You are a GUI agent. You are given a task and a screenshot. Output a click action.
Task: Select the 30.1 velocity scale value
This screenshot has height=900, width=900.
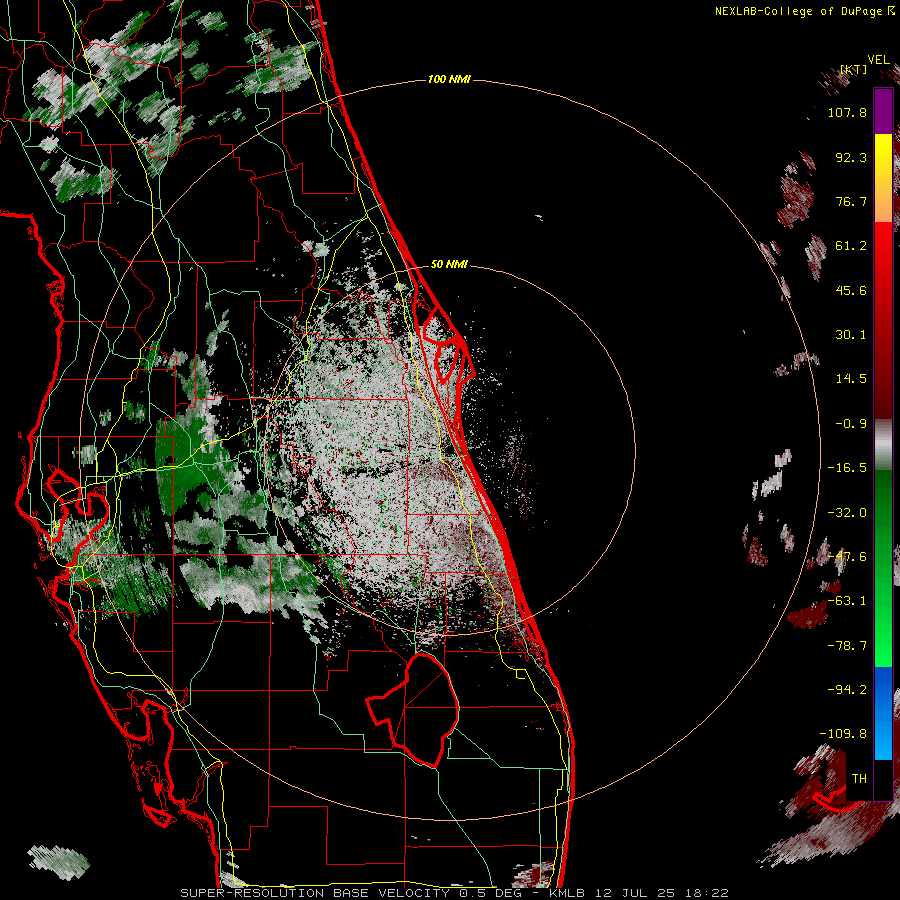coord(851,335)
